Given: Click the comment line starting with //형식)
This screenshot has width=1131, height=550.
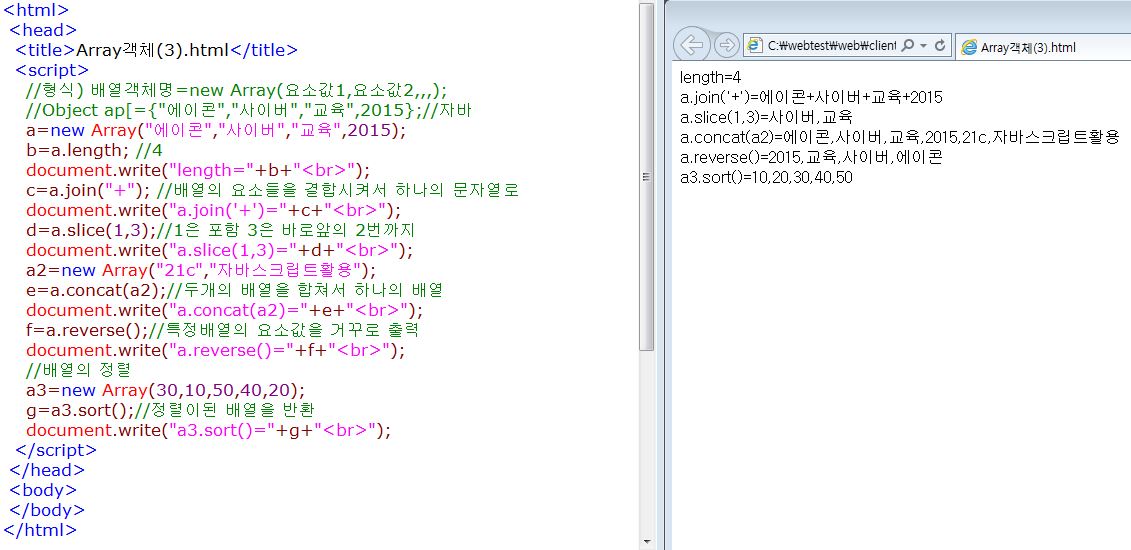Looking at the screenshot, I should pos(237,90).
